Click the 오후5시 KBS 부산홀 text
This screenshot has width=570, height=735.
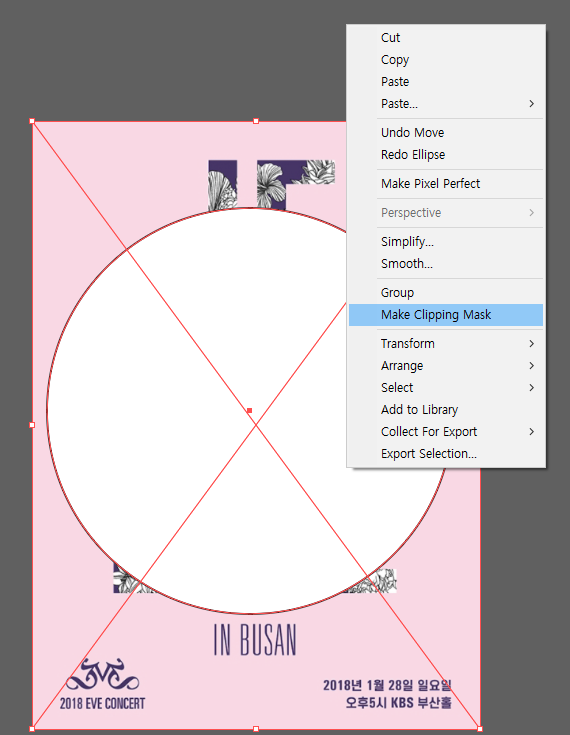coord(398,703)
